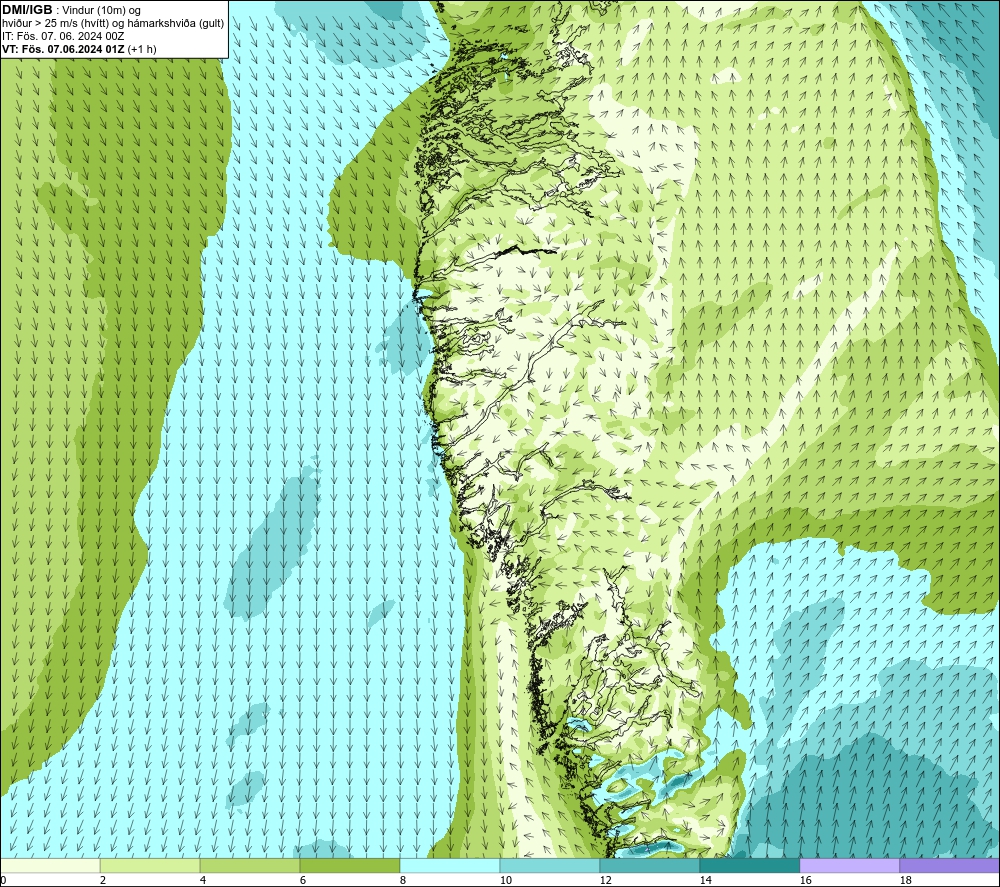Click the valid time 'VT: Fös. 07.06.2024 01Z'
The height and width of the screenshot is (887, 1000).
(64, 48)
